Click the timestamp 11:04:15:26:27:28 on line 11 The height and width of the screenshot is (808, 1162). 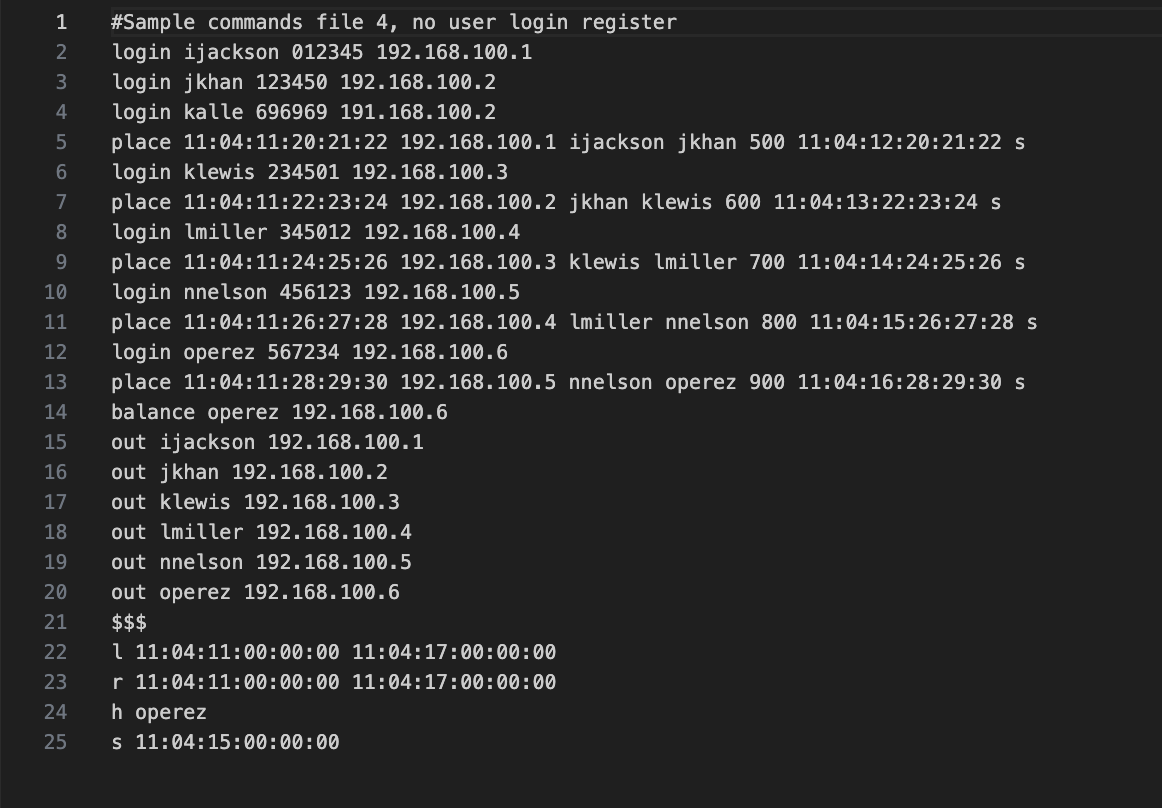pyautogui.click(x=912, y=322)
